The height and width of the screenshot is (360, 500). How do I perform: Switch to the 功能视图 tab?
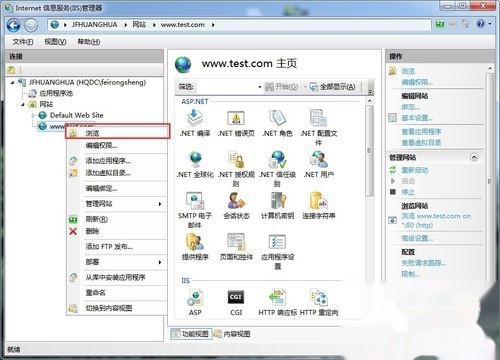(x=191, y=334)
